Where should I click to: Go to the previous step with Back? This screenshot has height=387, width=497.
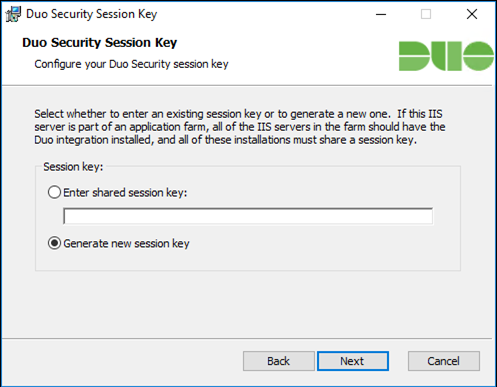coord(279,361)
